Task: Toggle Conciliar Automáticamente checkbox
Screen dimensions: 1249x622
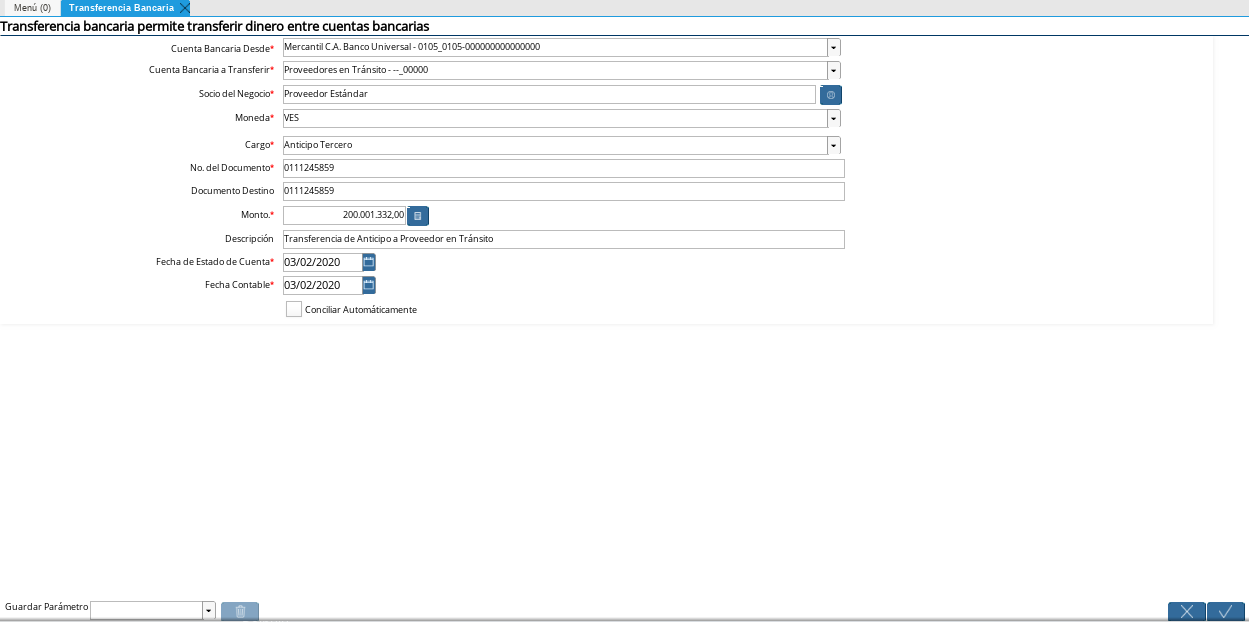Action: 294,309
